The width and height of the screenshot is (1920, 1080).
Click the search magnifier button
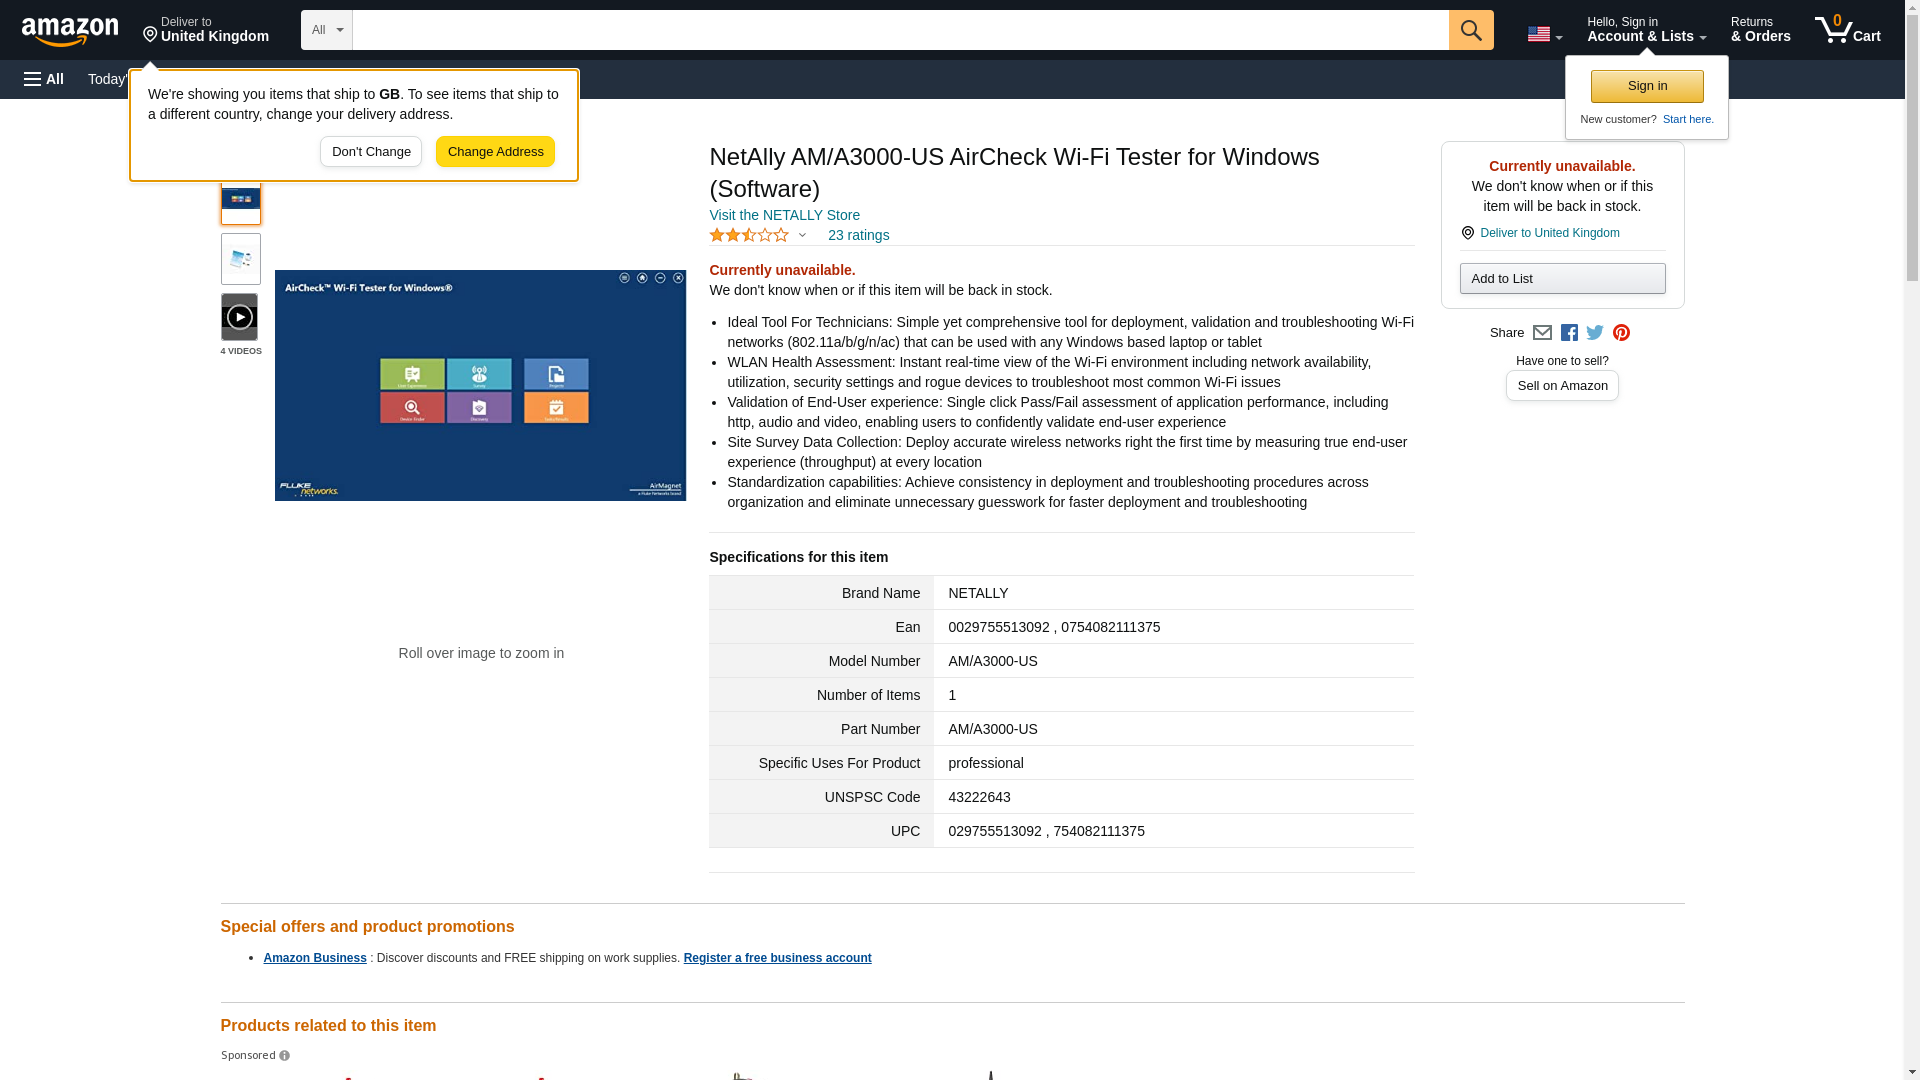tap(1470, 30)
